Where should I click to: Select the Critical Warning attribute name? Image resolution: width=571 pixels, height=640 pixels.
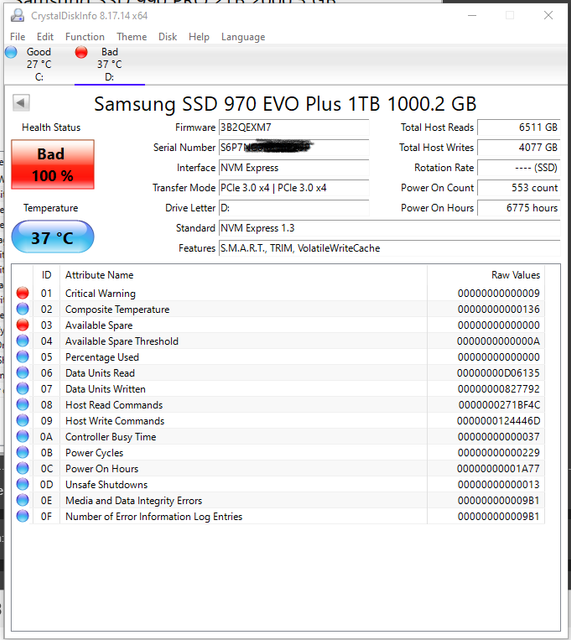coord(100,293)
